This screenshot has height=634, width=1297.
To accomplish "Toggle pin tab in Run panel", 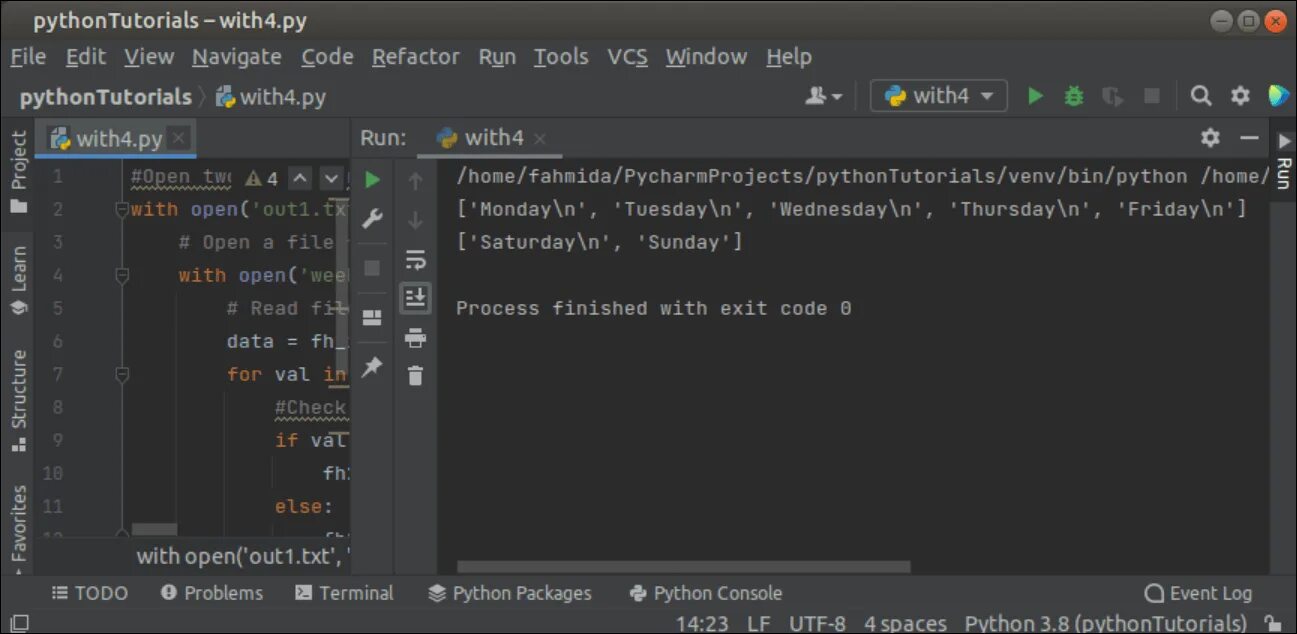I will tap(372, 368).
